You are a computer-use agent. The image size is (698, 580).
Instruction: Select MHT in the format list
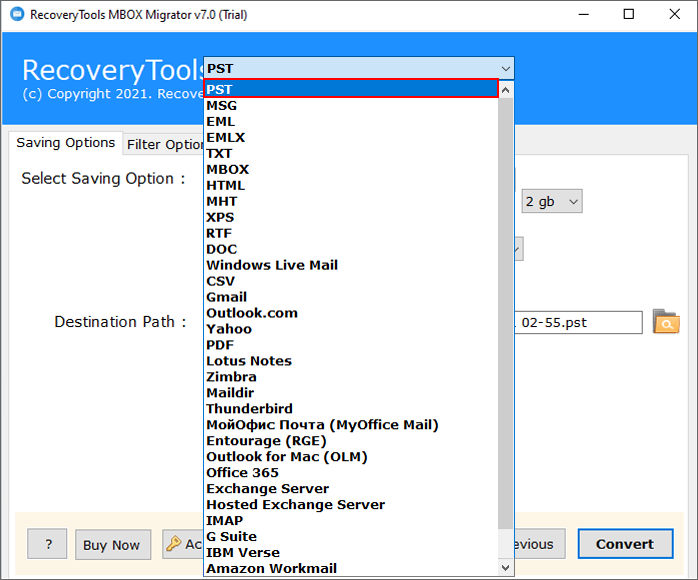coord(351,202)
